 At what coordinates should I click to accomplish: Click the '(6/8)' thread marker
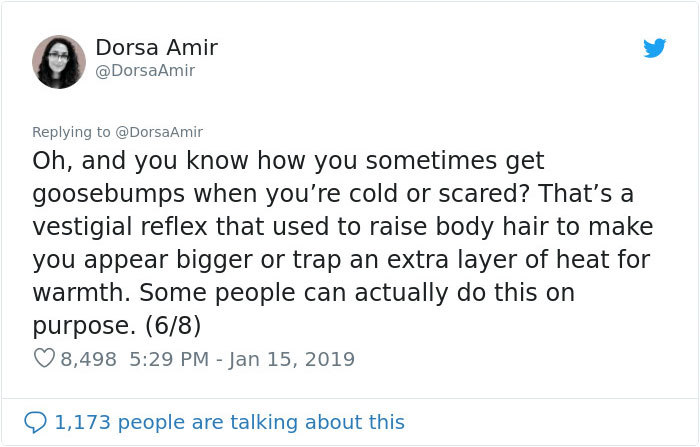pos(163,326)
